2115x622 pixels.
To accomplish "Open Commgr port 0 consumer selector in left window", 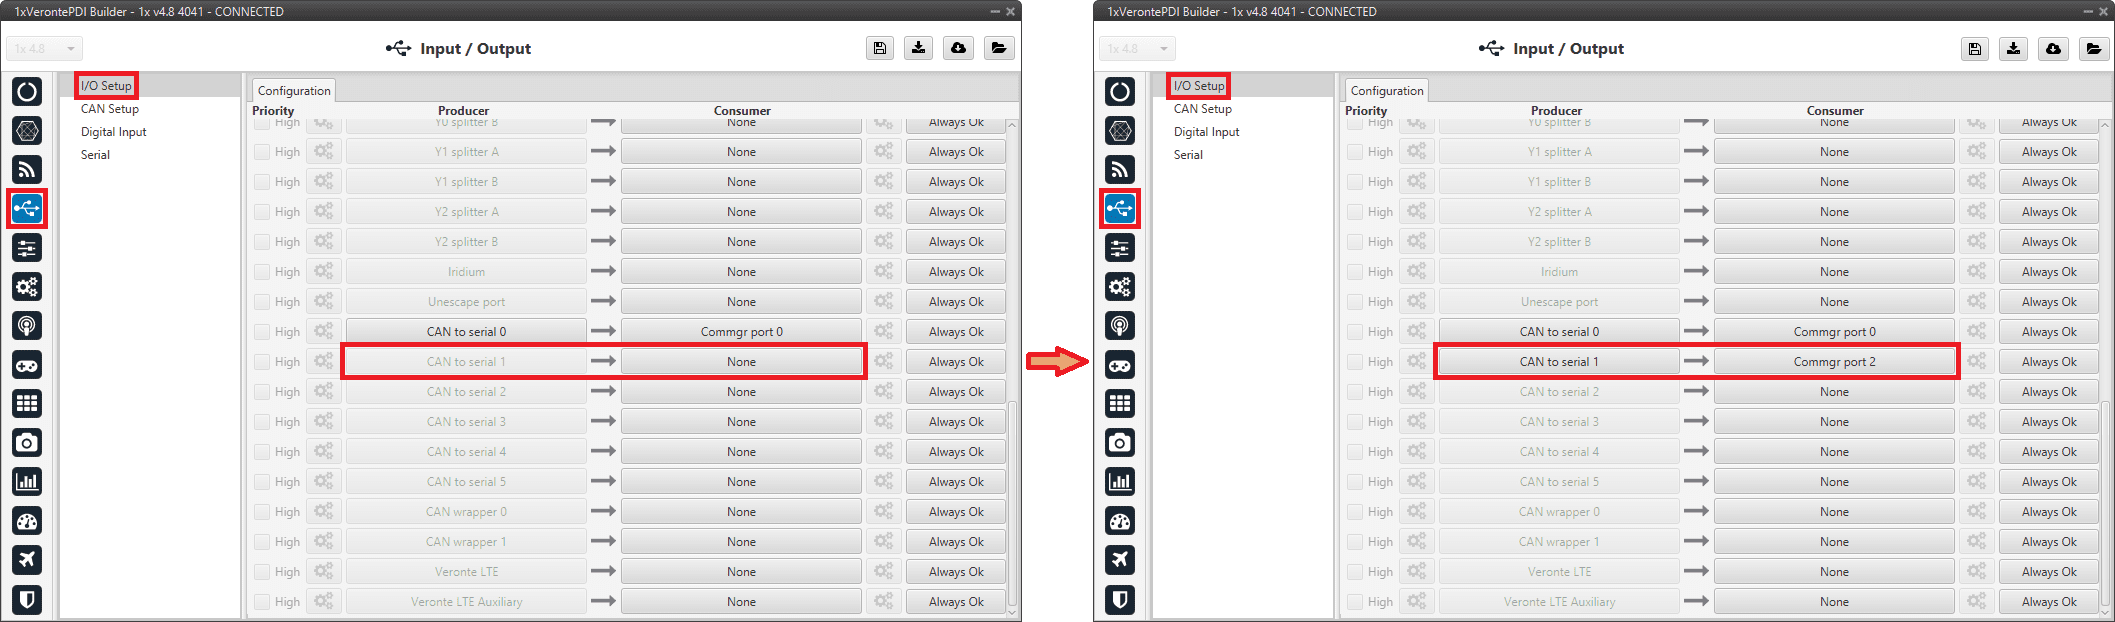I will coord(741,332).
